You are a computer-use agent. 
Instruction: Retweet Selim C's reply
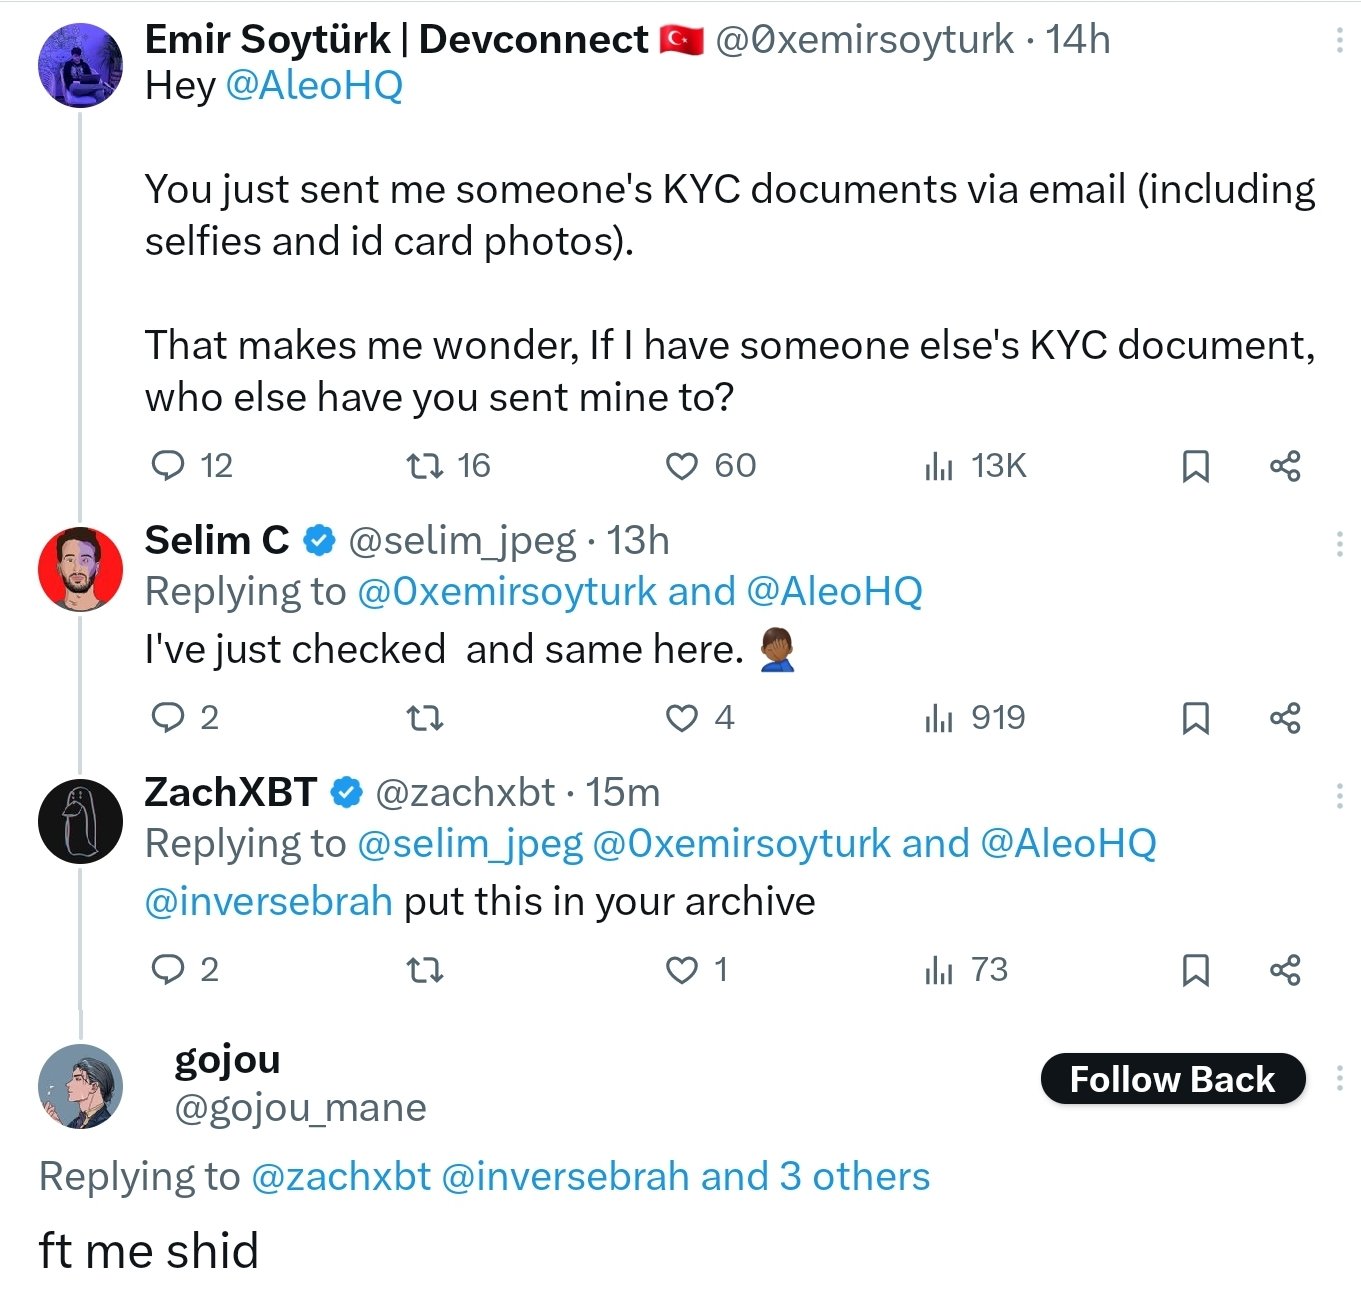click(x=426, y=718)
